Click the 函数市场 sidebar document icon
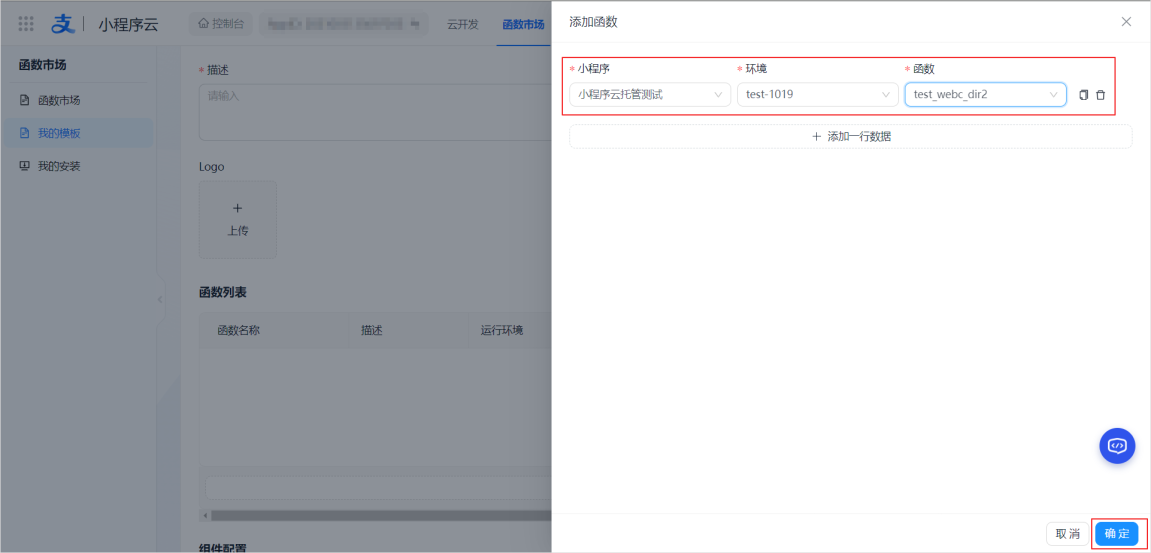 pyautogui.click(x=25, y=101)
